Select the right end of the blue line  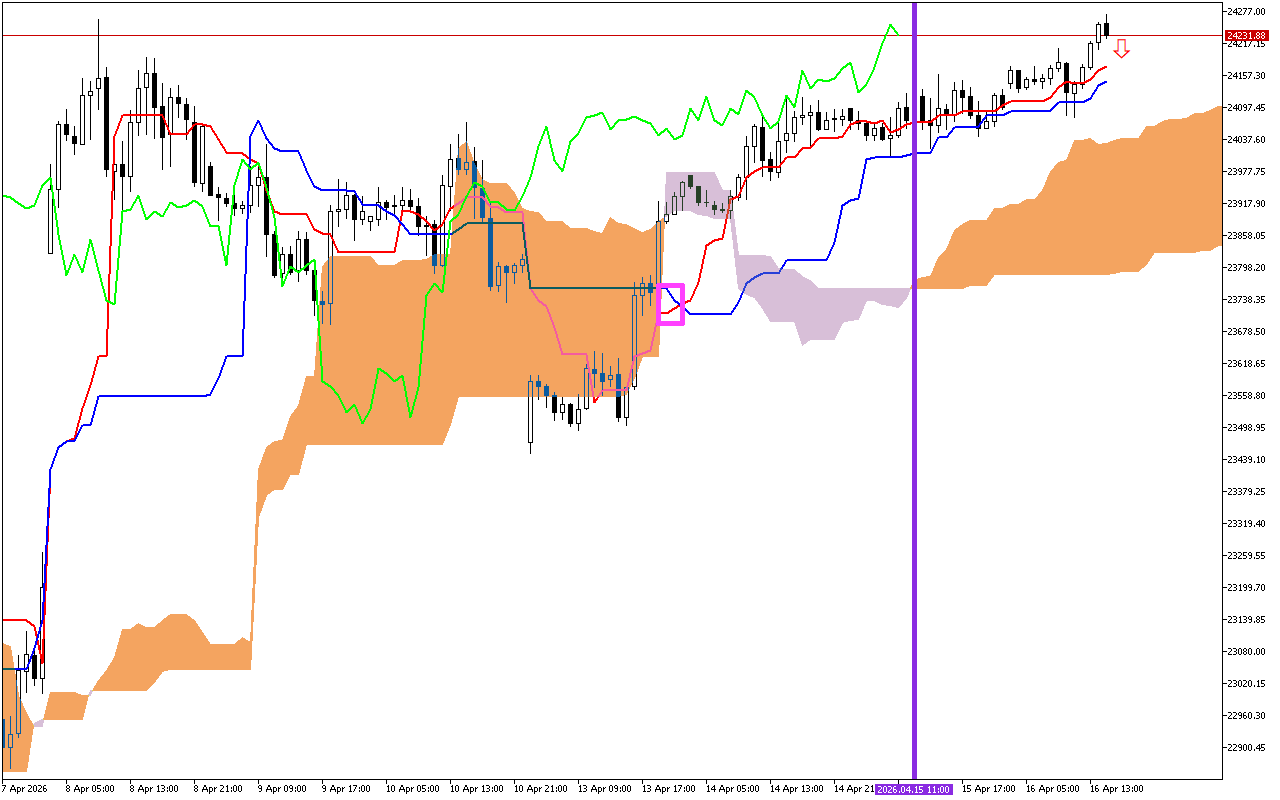click(1105, 82)
